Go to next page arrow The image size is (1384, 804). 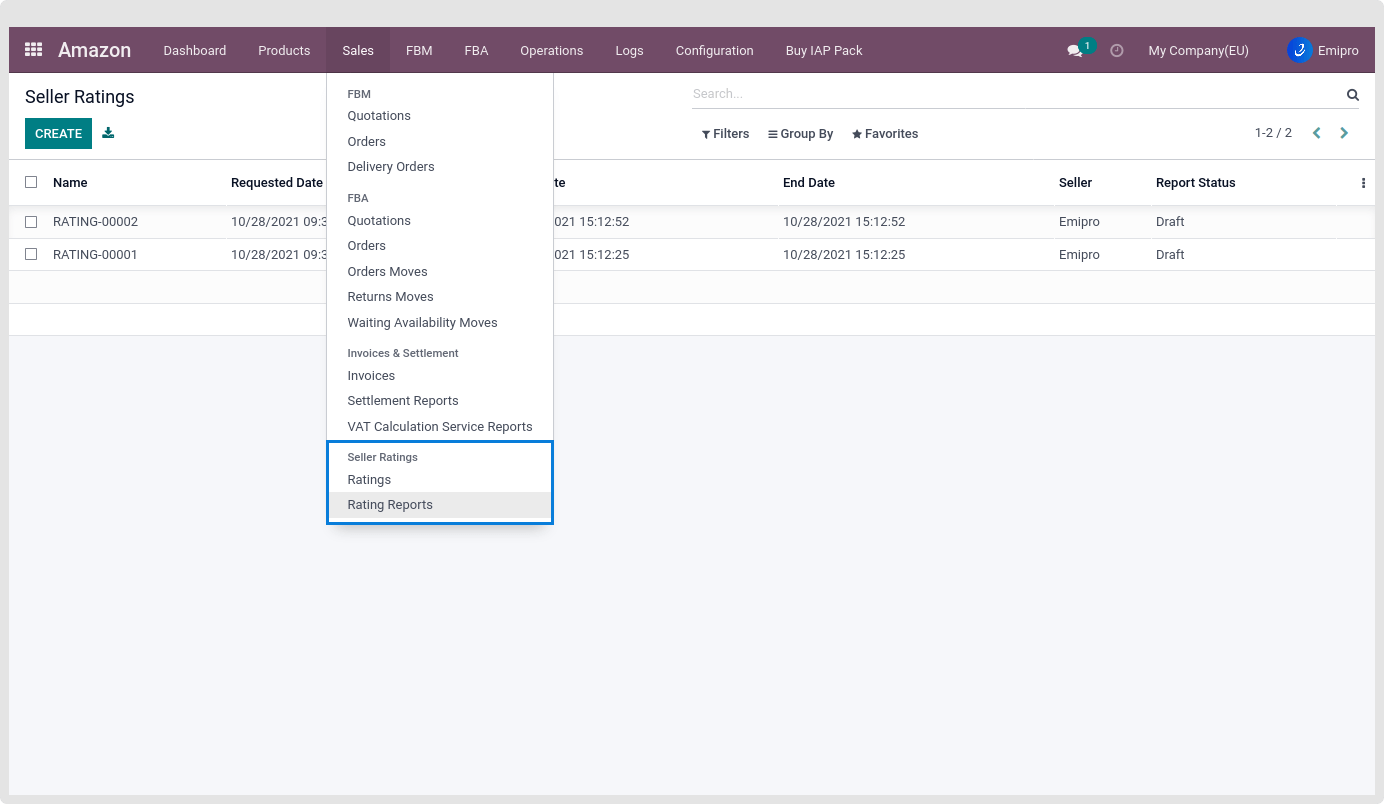pos(1344,133)
